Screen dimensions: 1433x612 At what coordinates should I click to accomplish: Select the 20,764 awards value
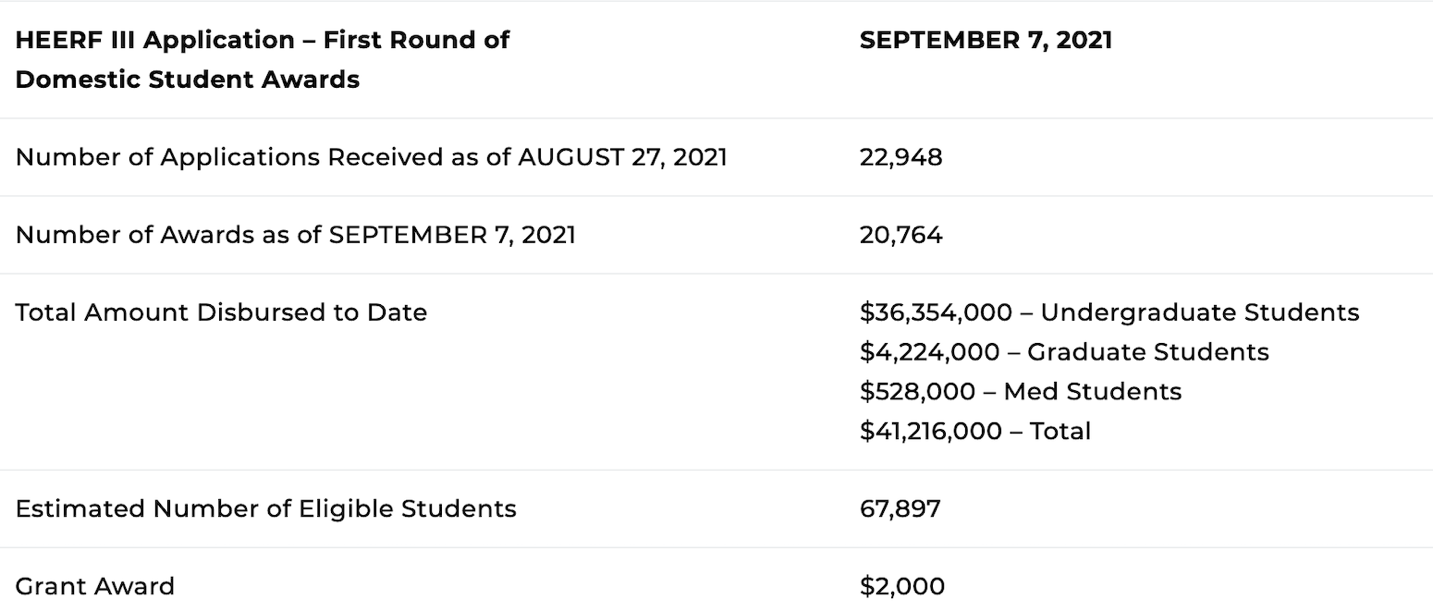900,235
